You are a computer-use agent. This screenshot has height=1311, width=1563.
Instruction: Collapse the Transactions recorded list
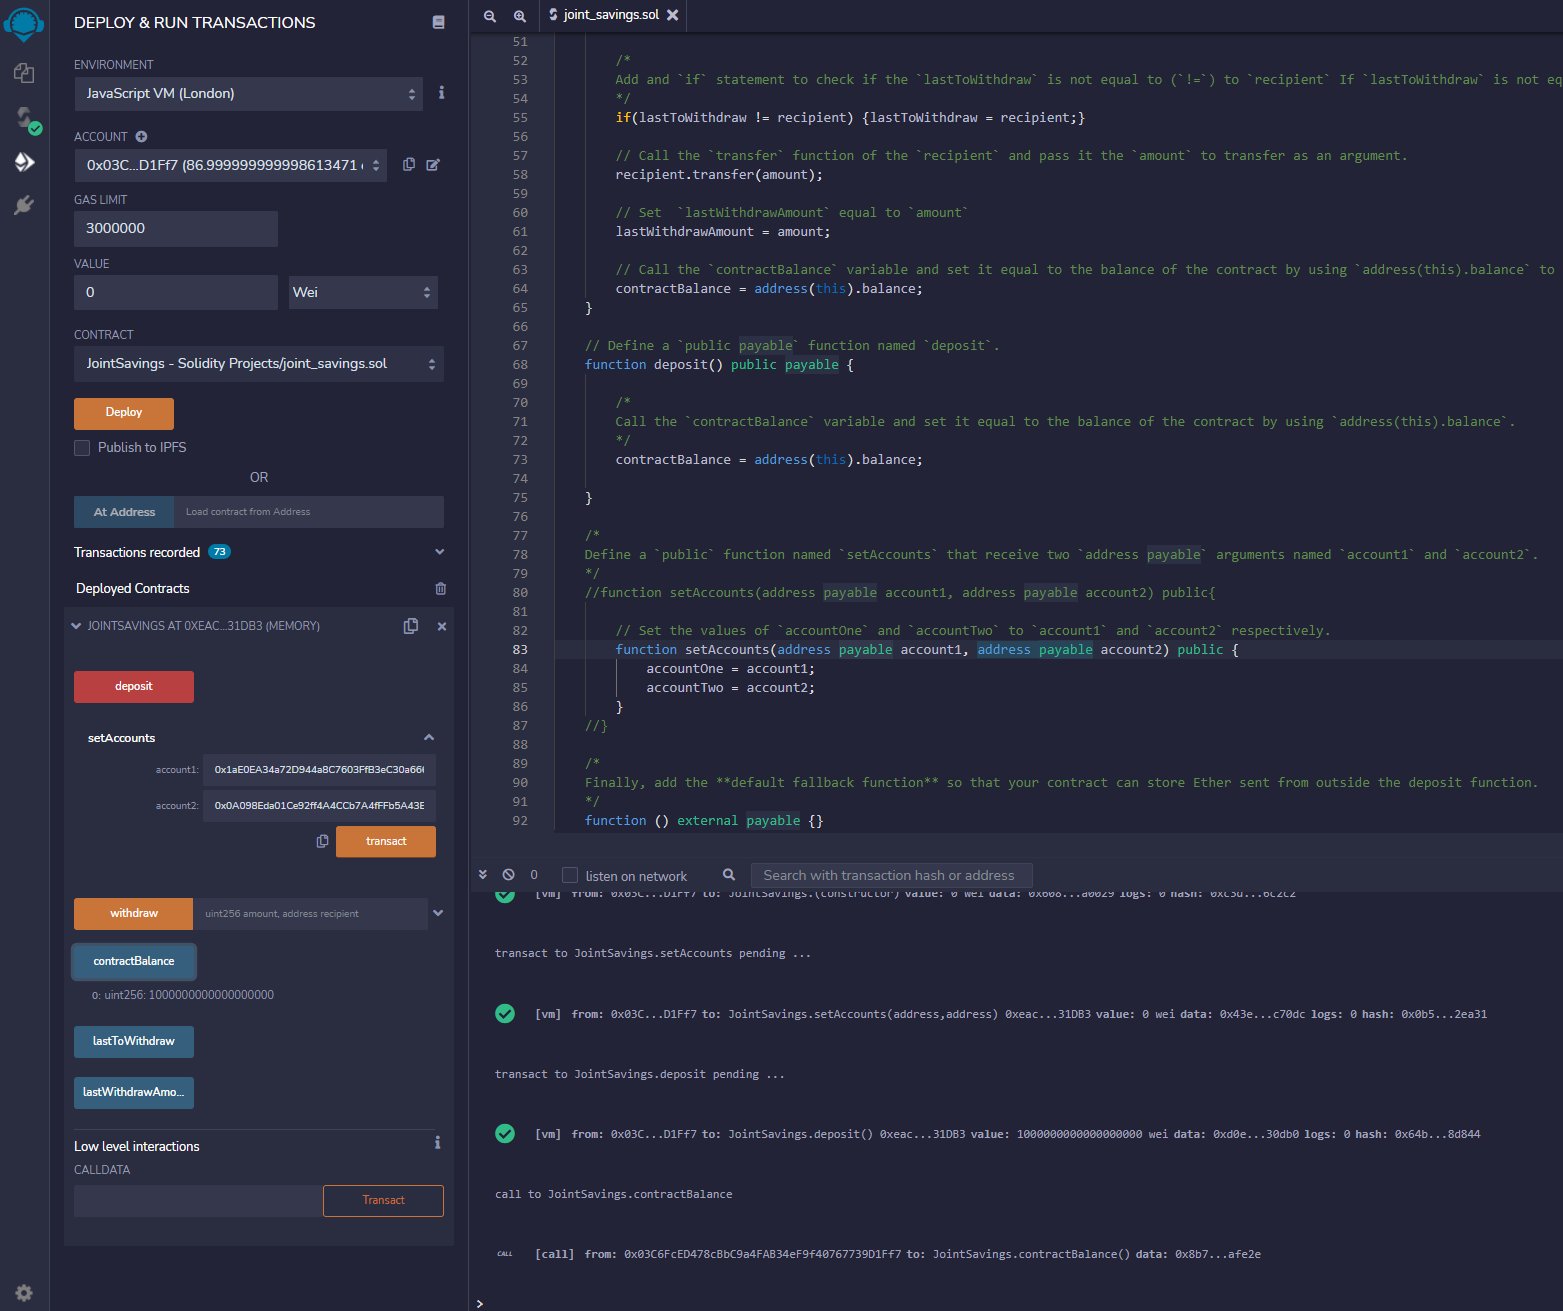tap(439, 551)
